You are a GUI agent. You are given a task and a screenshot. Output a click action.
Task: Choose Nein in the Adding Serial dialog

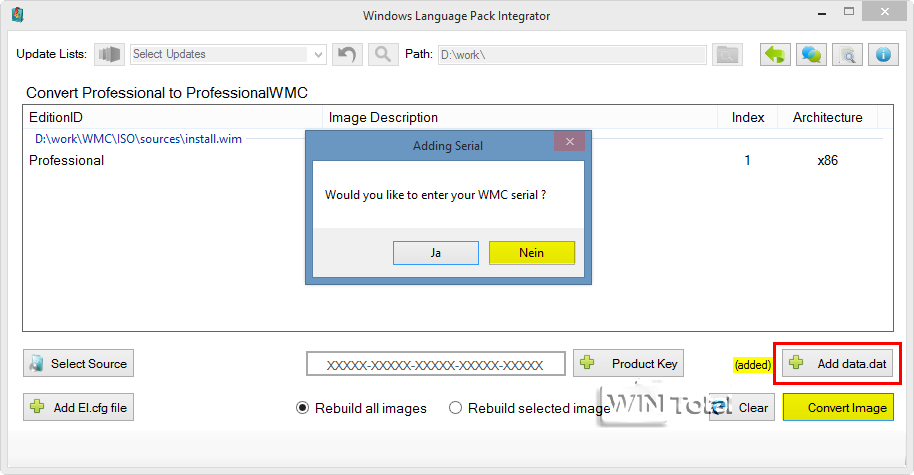pos(532,253)
